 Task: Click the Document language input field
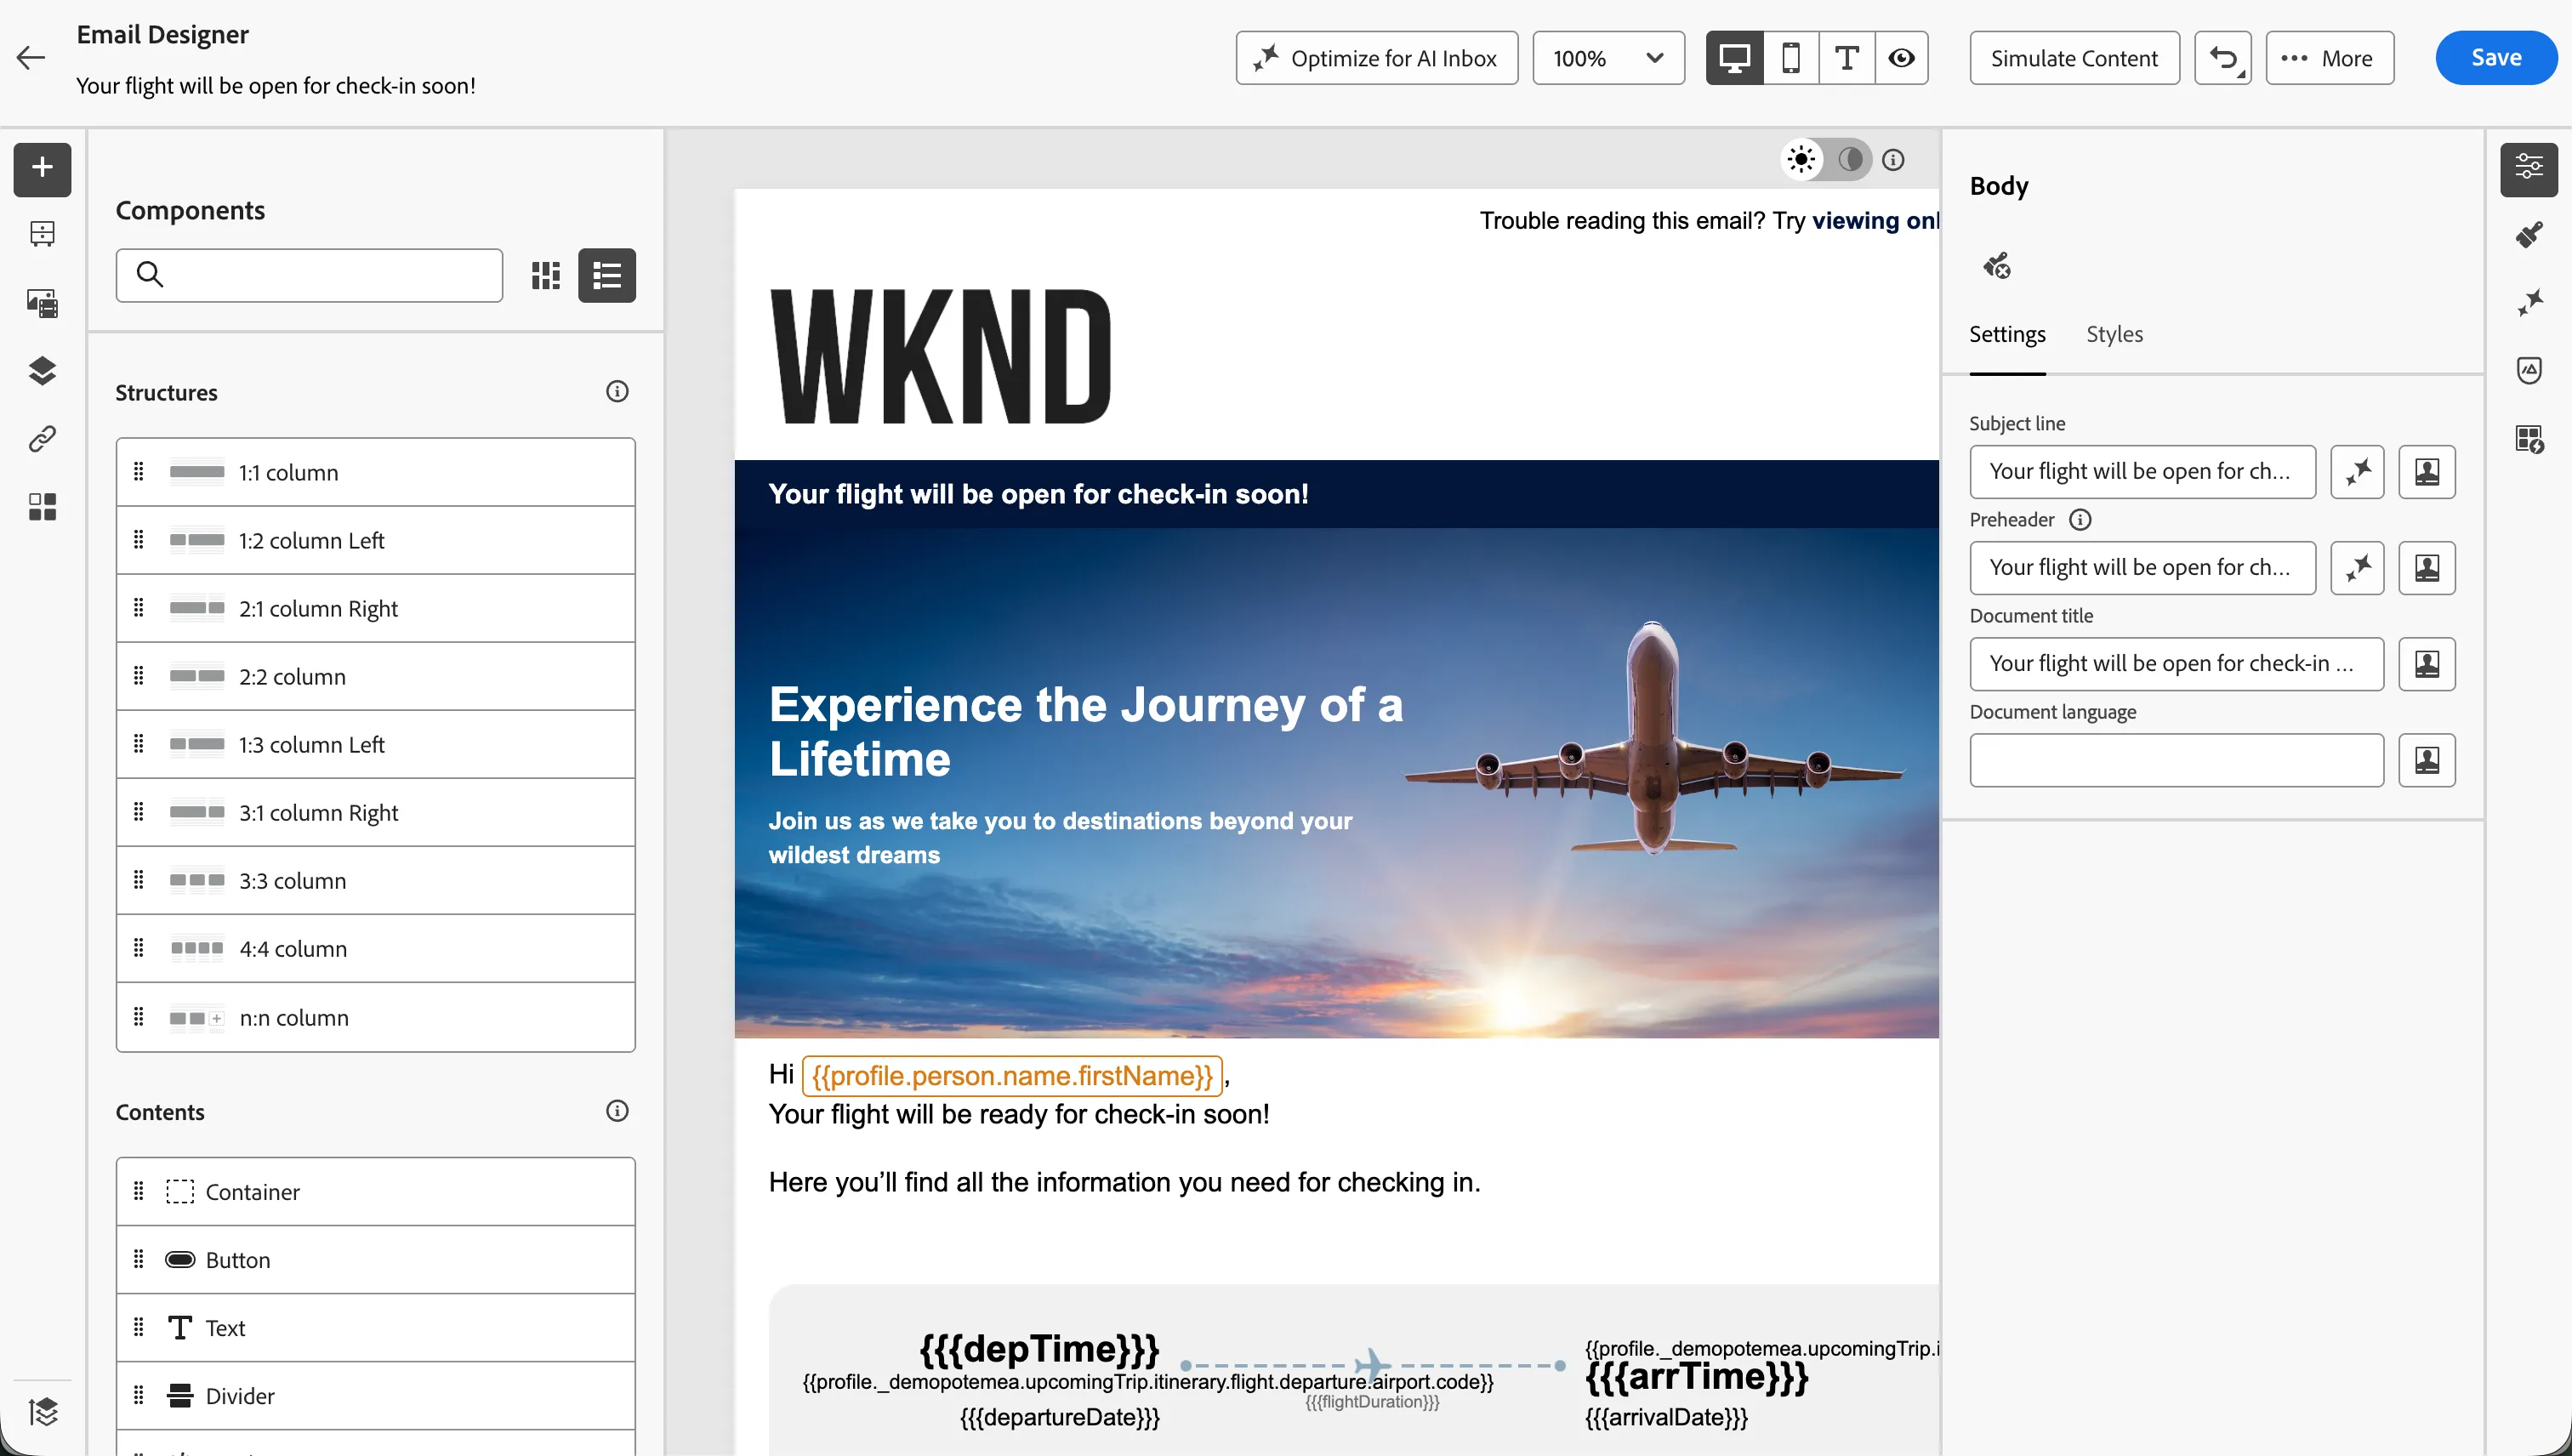(x=2176, y=760)
